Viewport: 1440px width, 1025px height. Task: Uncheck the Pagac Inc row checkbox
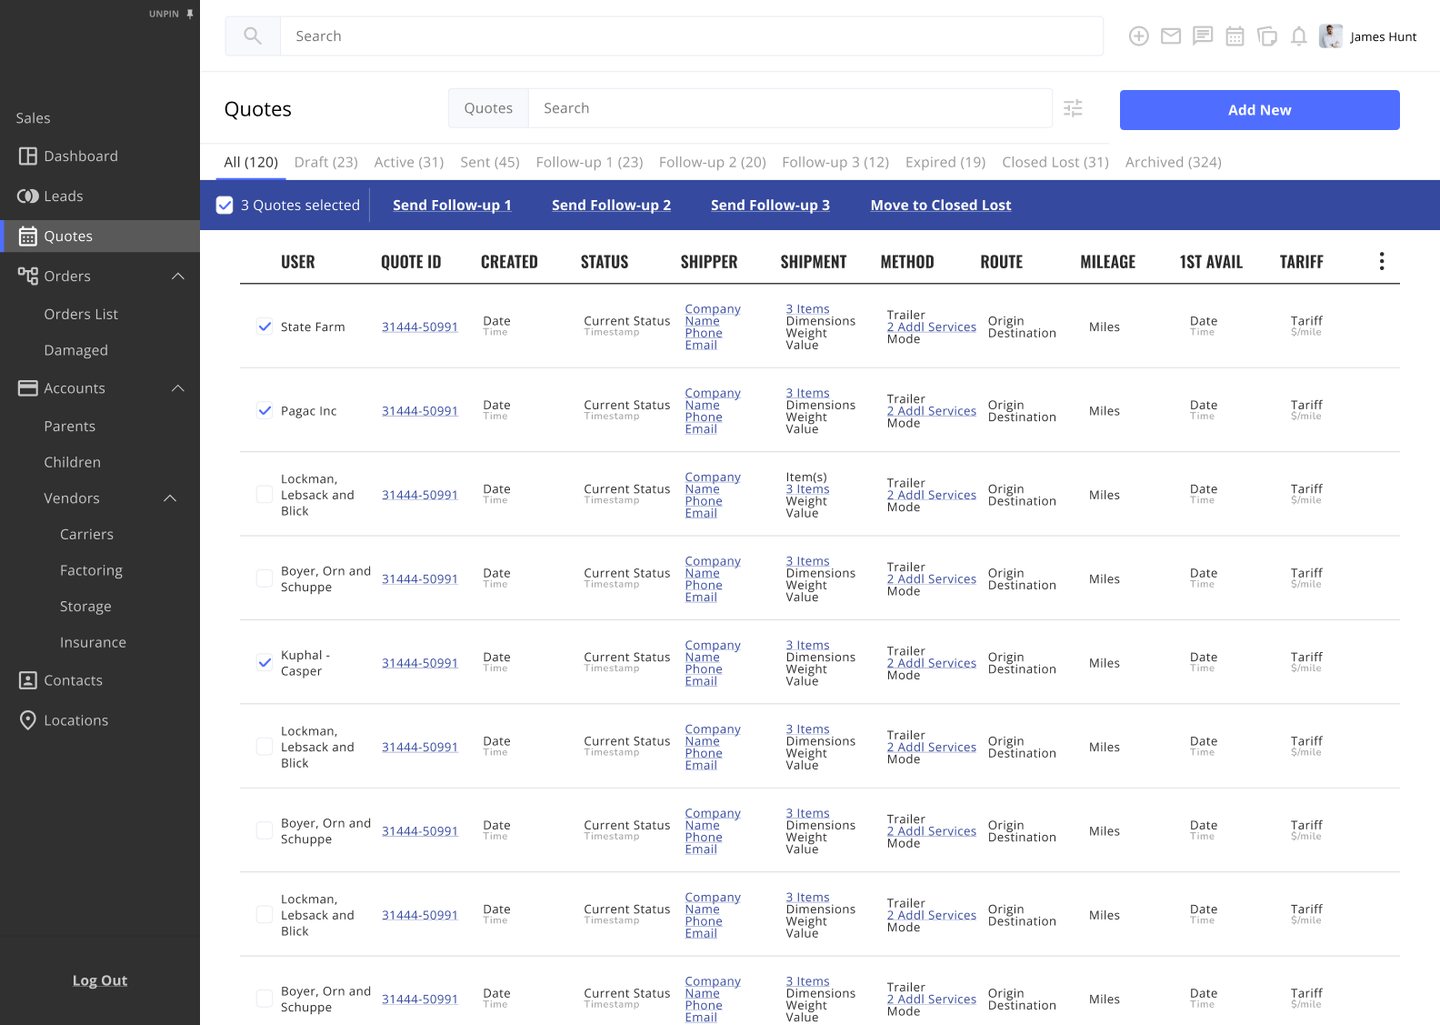[x=265, y=410]
